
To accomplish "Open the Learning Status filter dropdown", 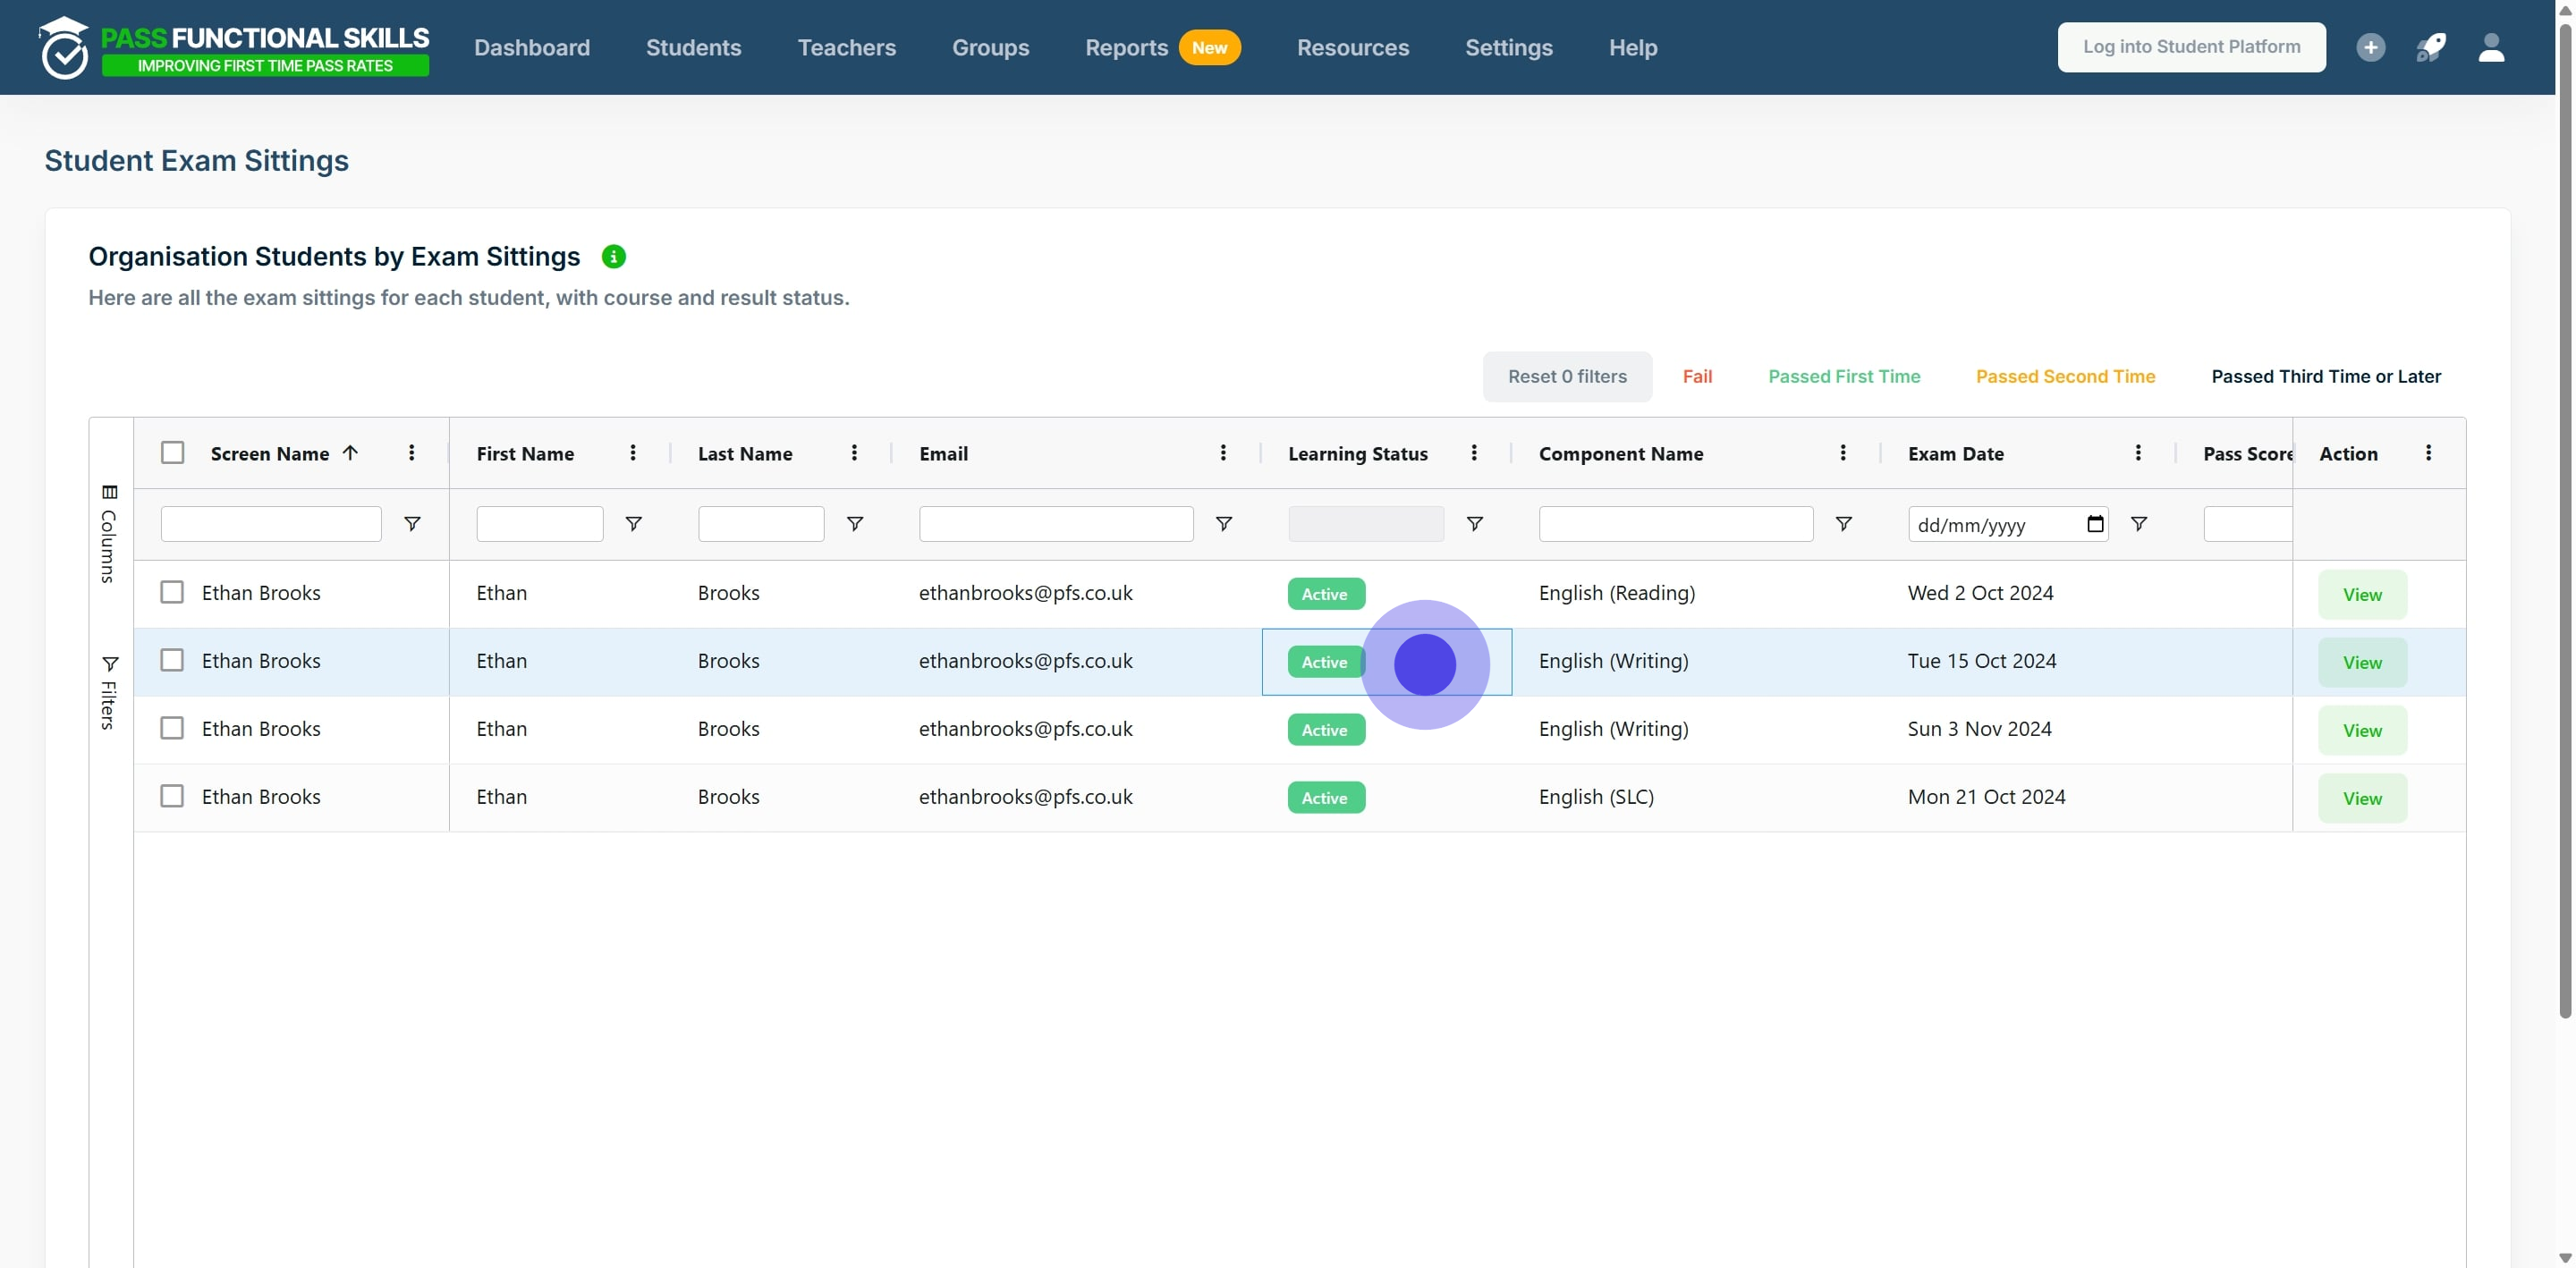I will pos(1365,524).
